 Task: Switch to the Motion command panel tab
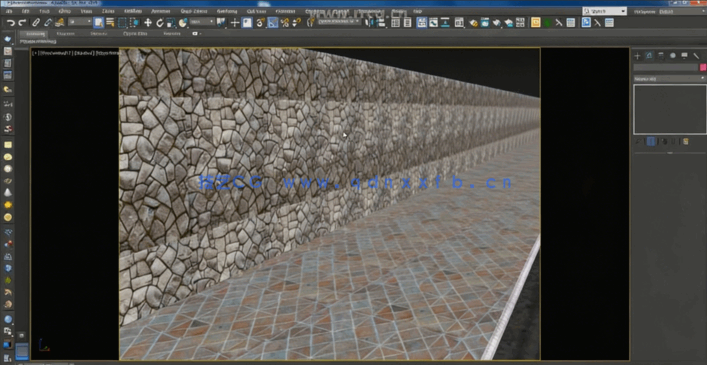coord(673,56)
